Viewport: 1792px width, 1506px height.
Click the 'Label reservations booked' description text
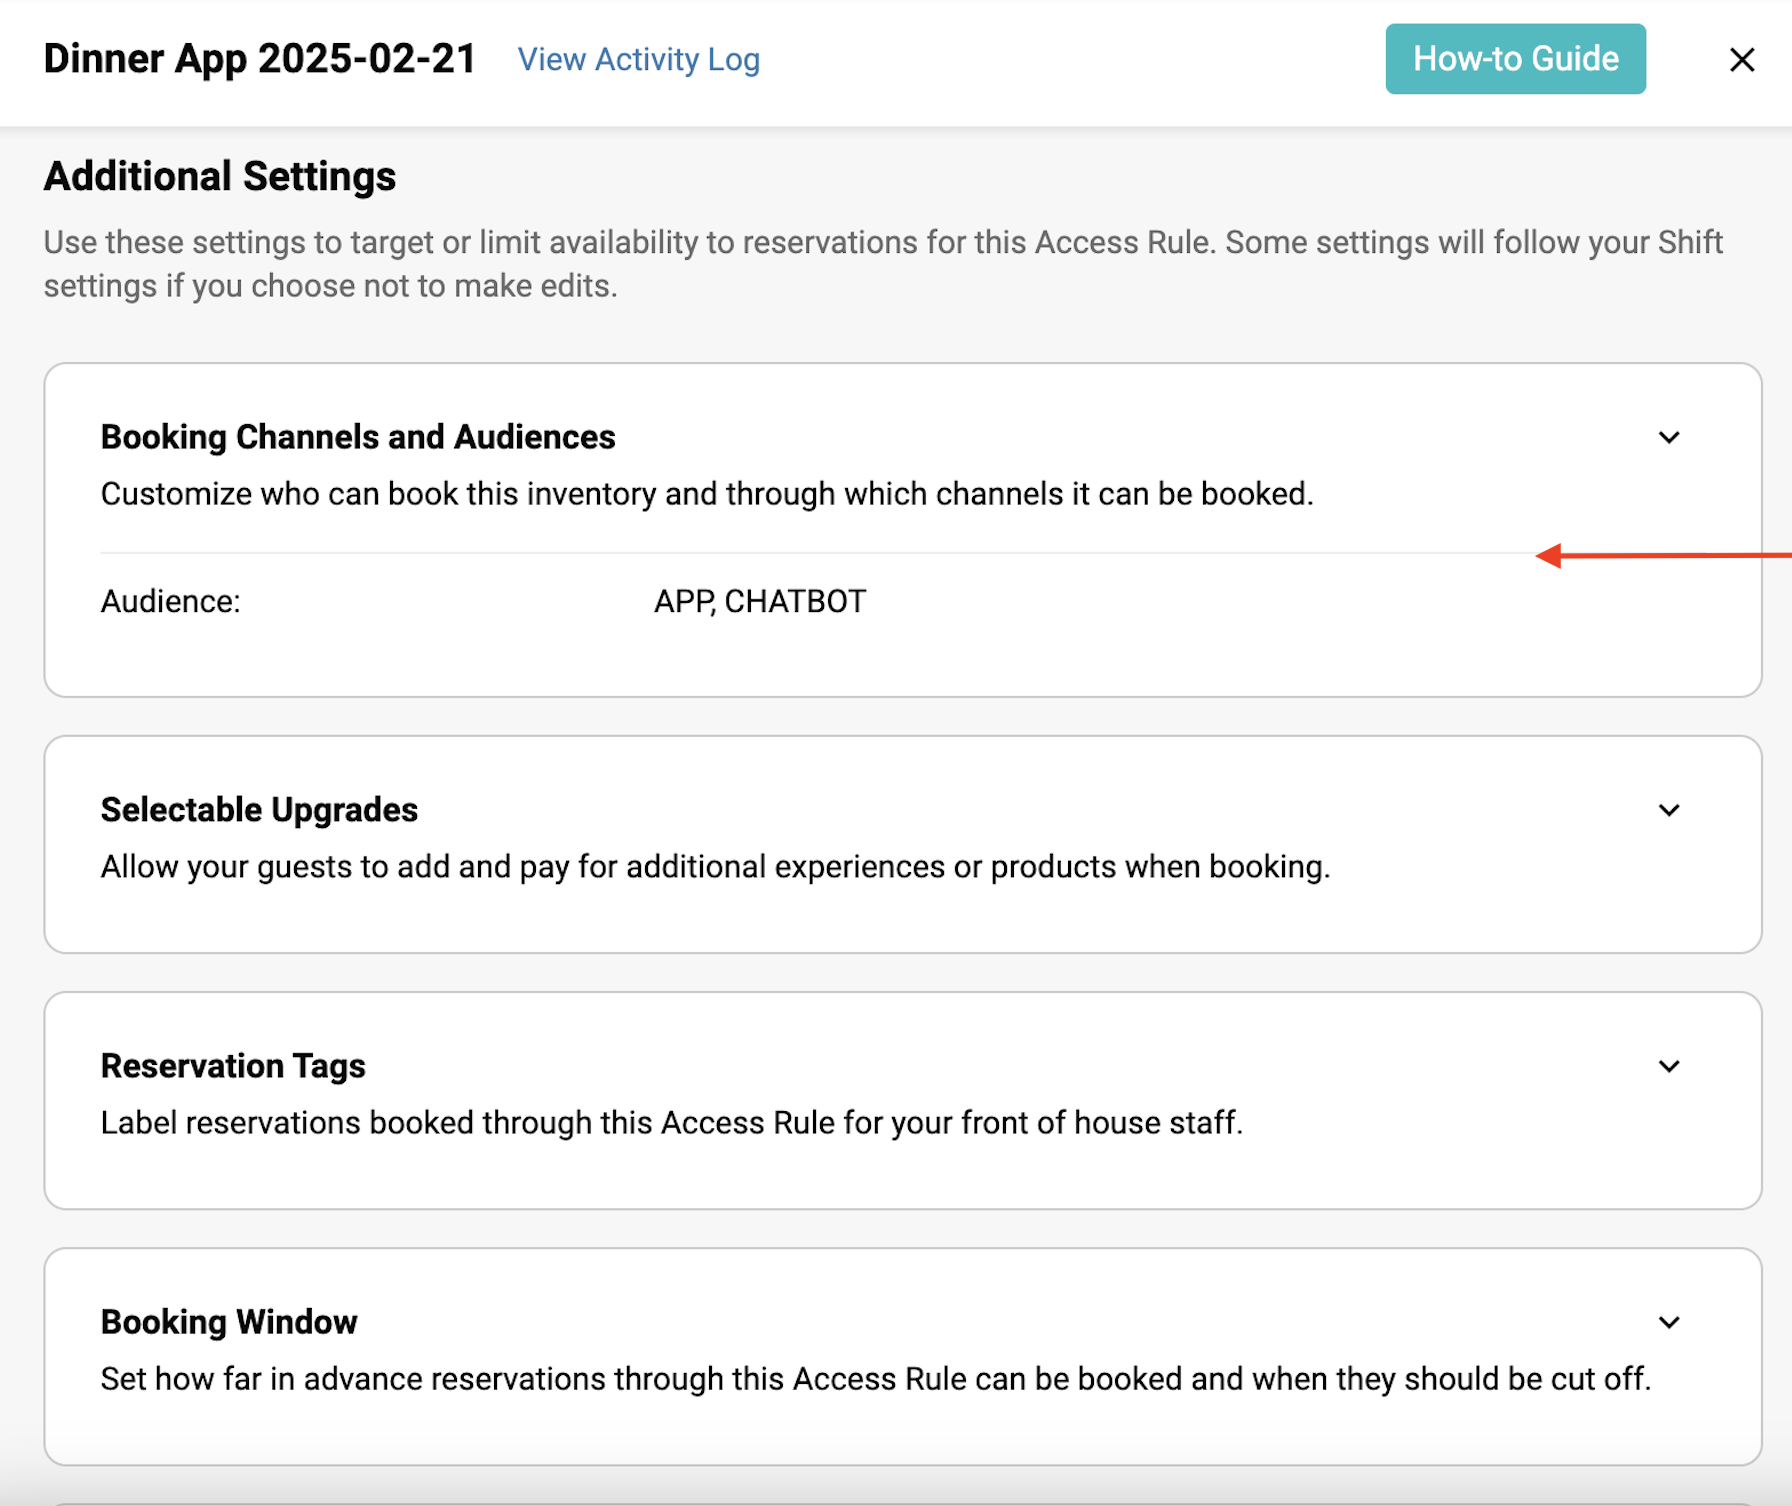[x=671, y=1122]
